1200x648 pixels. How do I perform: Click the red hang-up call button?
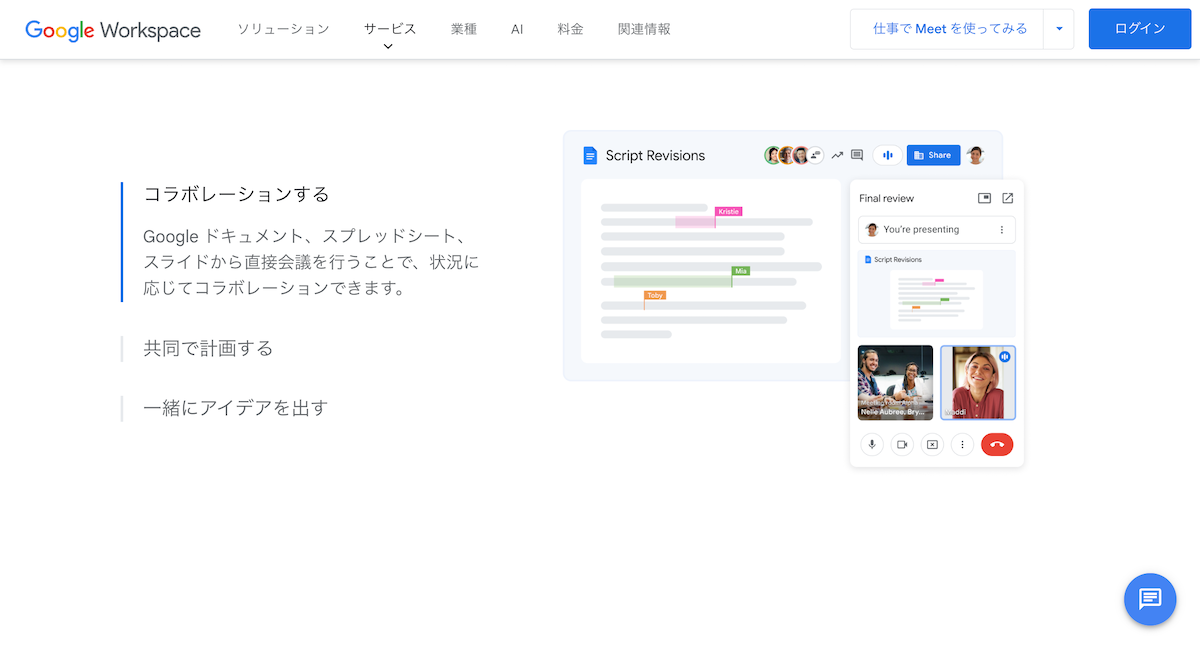[997, 444]
